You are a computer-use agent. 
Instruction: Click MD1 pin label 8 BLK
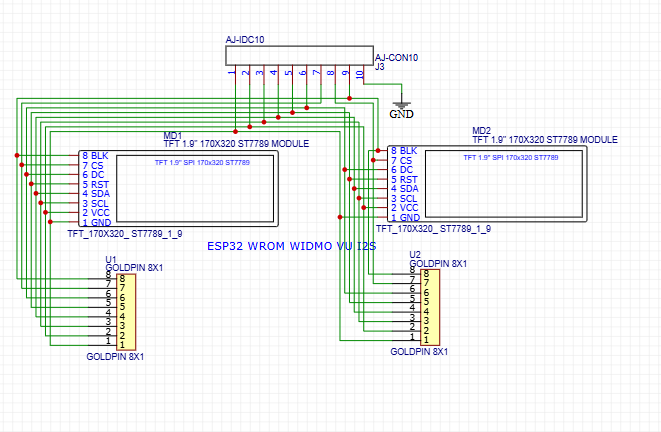(96, 156)
